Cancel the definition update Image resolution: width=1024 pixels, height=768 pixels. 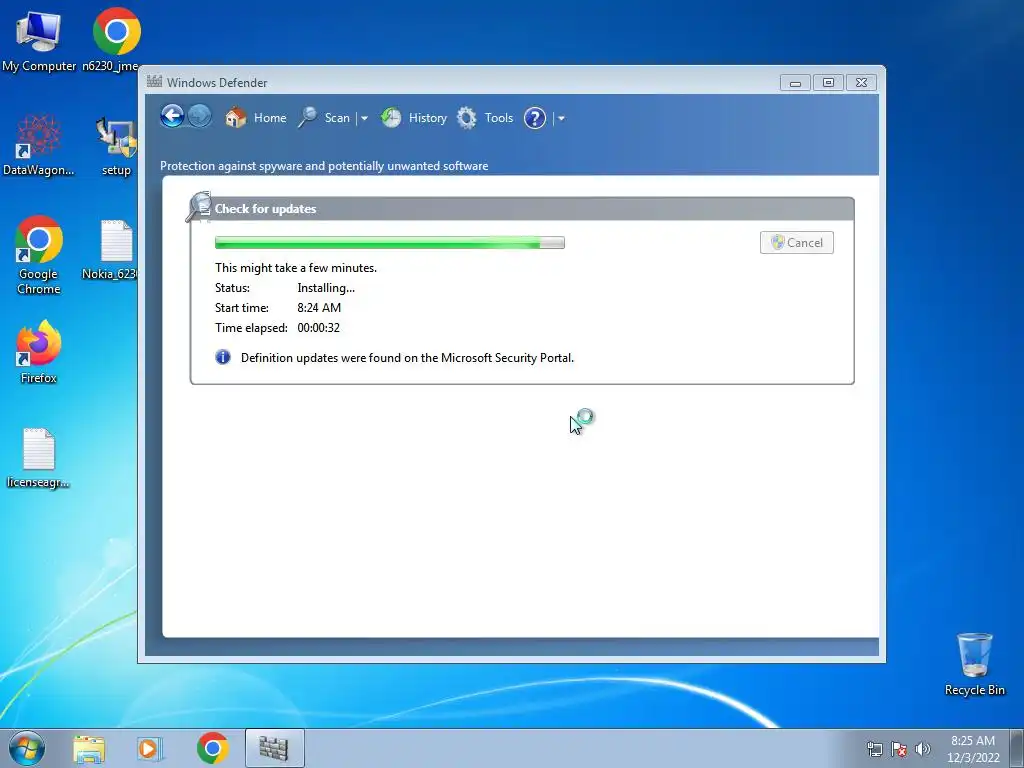click(x=797, y=242)
